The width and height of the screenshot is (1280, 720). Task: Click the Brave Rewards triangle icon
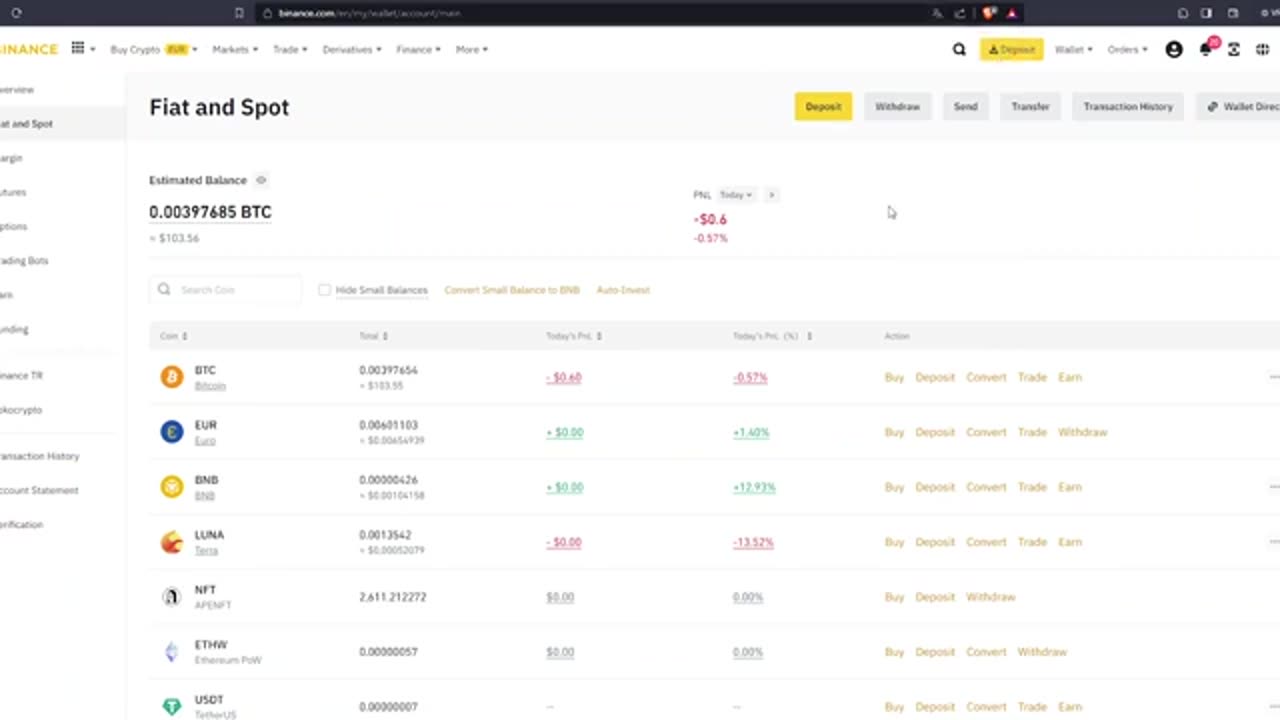(1012, 13)
